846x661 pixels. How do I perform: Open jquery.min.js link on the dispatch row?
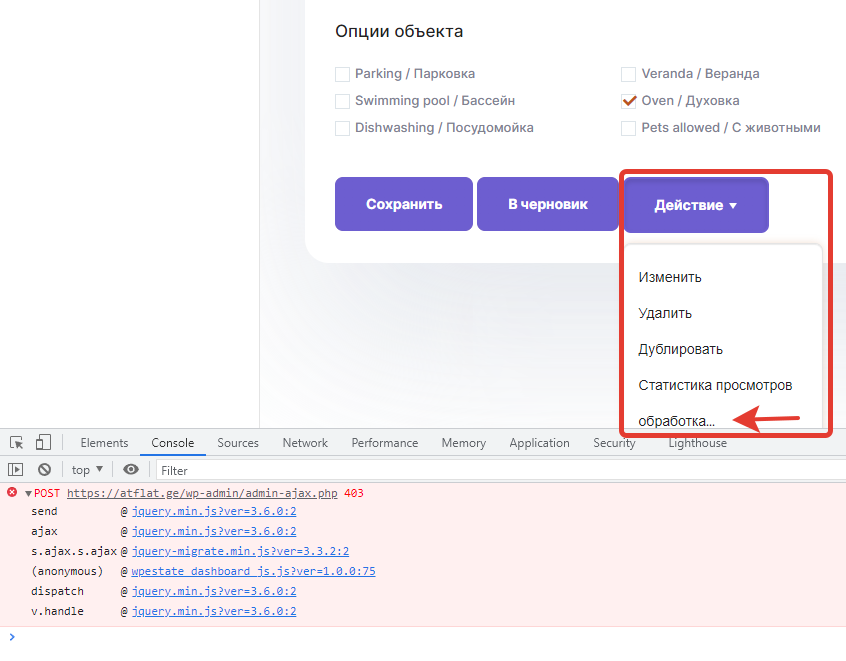point(214,591)
